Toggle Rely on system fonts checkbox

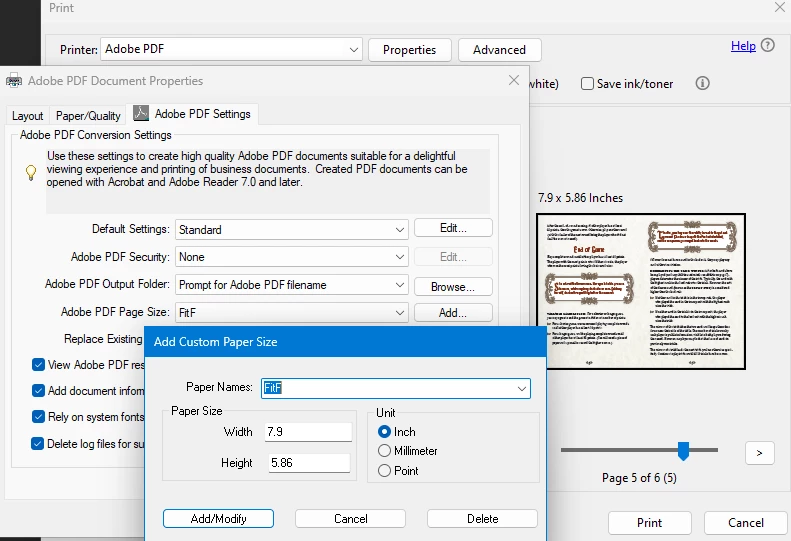38,416
